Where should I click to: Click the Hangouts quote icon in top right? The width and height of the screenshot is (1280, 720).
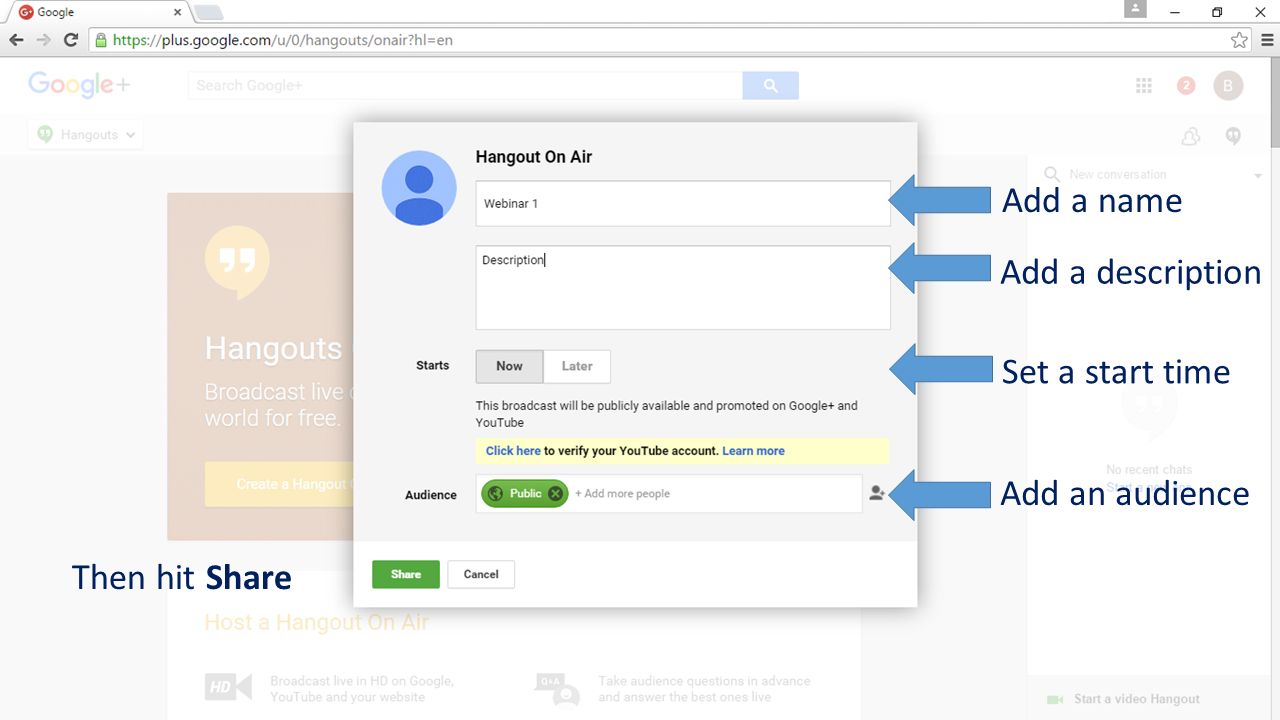pyautogui.click(x=1234, y=136)
